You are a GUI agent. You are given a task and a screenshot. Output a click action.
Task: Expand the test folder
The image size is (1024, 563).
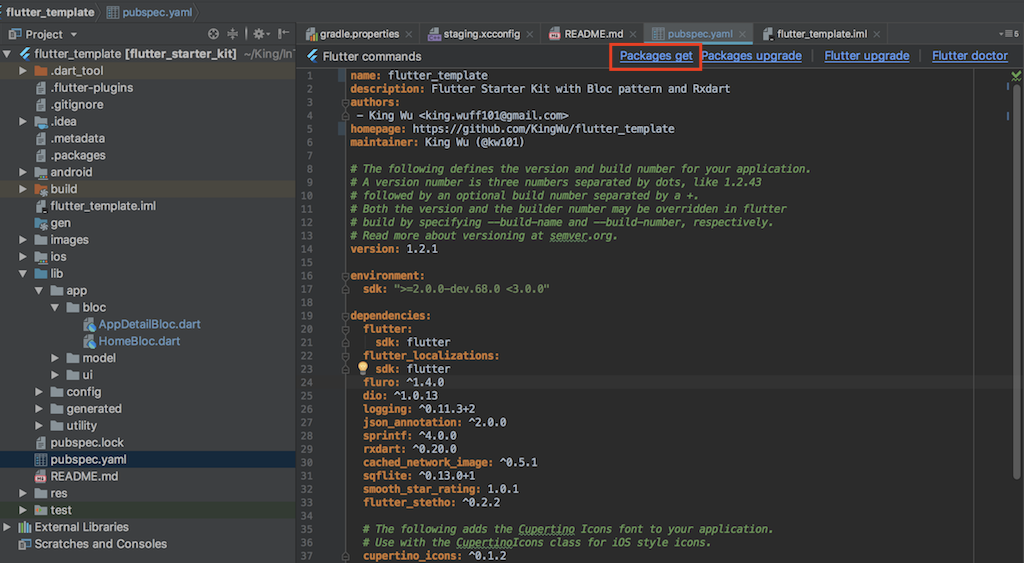click(x=23, y=510)
